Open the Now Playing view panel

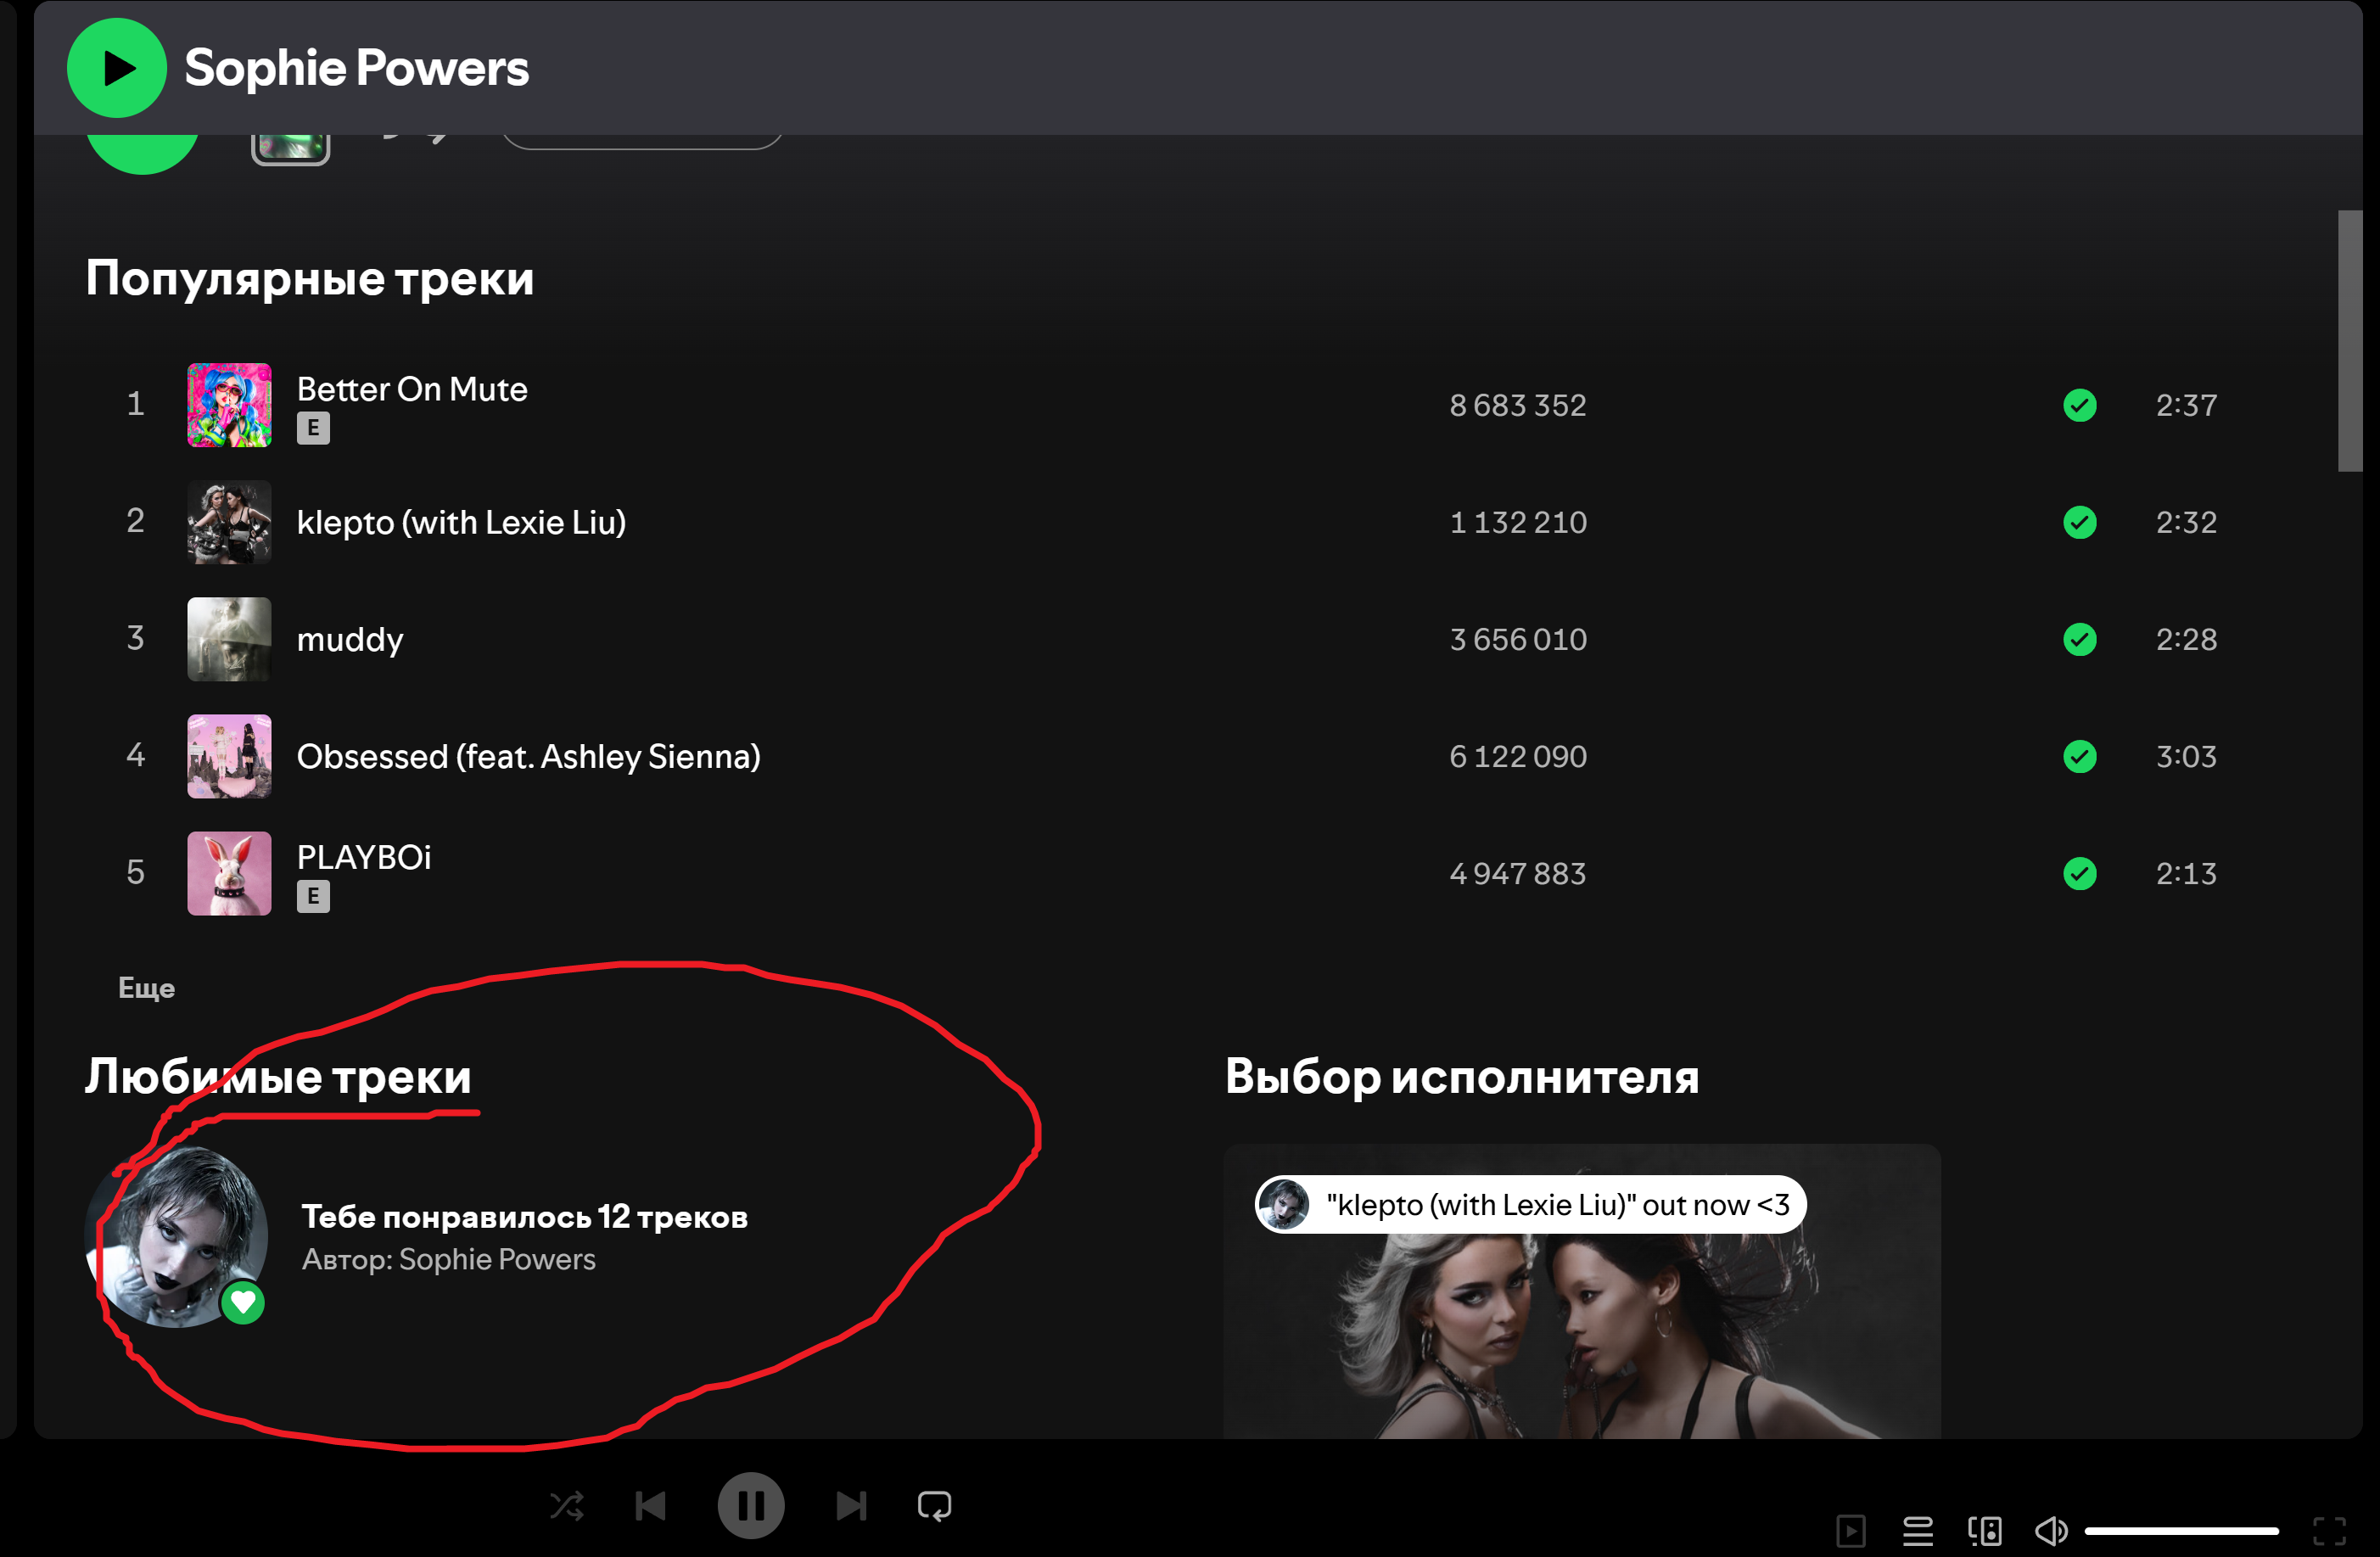pos(1851,1530)
